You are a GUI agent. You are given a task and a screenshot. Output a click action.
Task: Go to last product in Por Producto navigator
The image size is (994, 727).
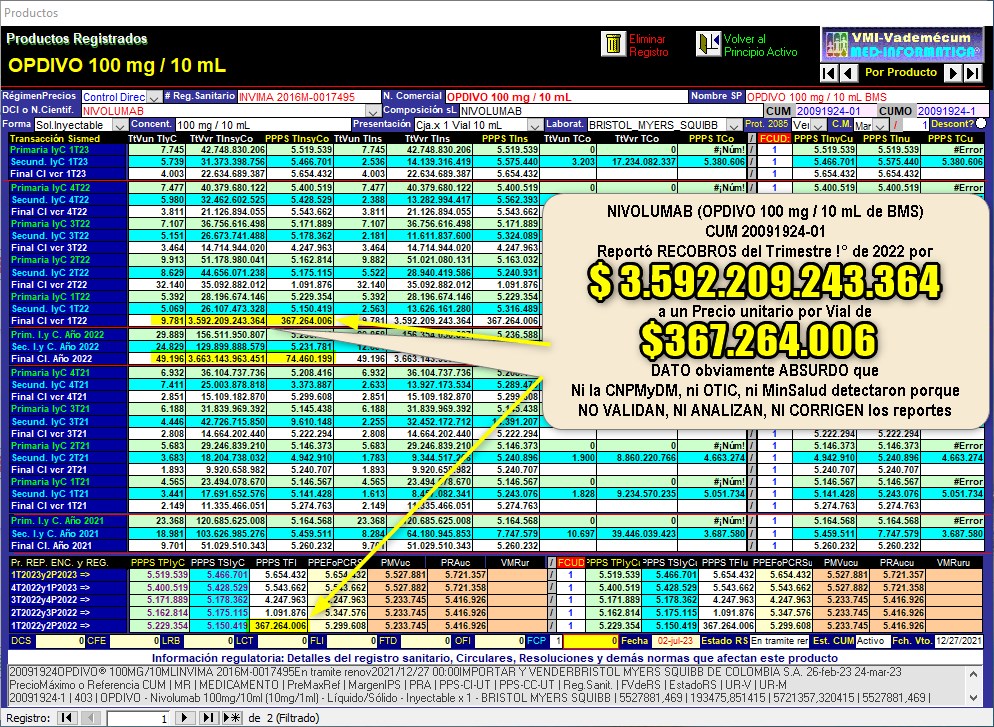[973, 73]
